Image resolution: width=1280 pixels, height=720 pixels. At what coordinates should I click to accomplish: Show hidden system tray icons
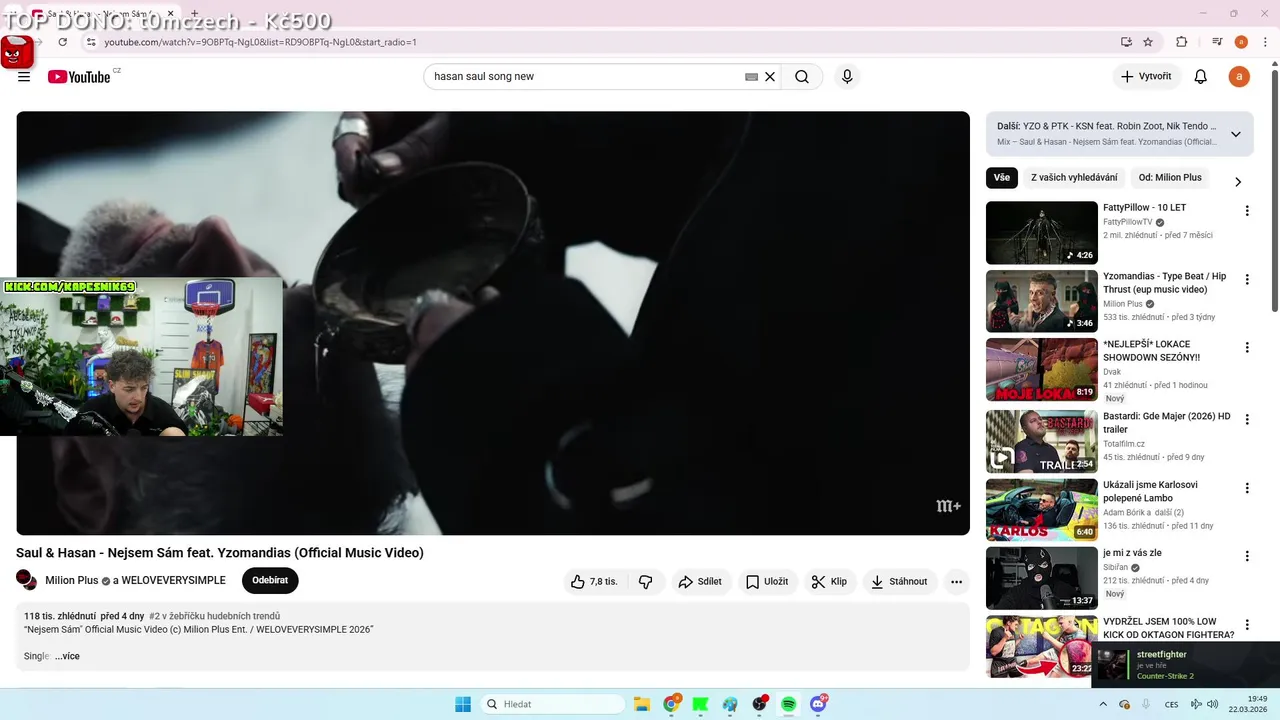[1103, 704]
